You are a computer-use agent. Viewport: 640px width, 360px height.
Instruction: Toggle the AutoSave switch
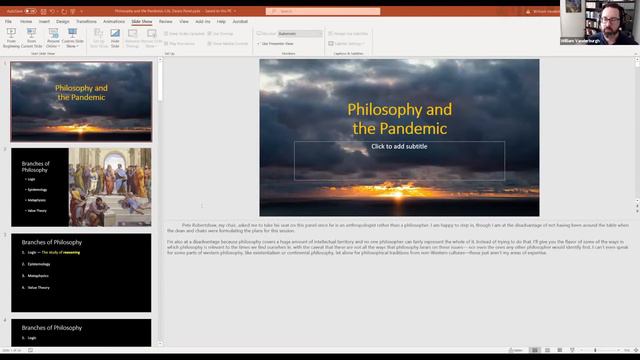pyautogui.click(x=30, y=11)
